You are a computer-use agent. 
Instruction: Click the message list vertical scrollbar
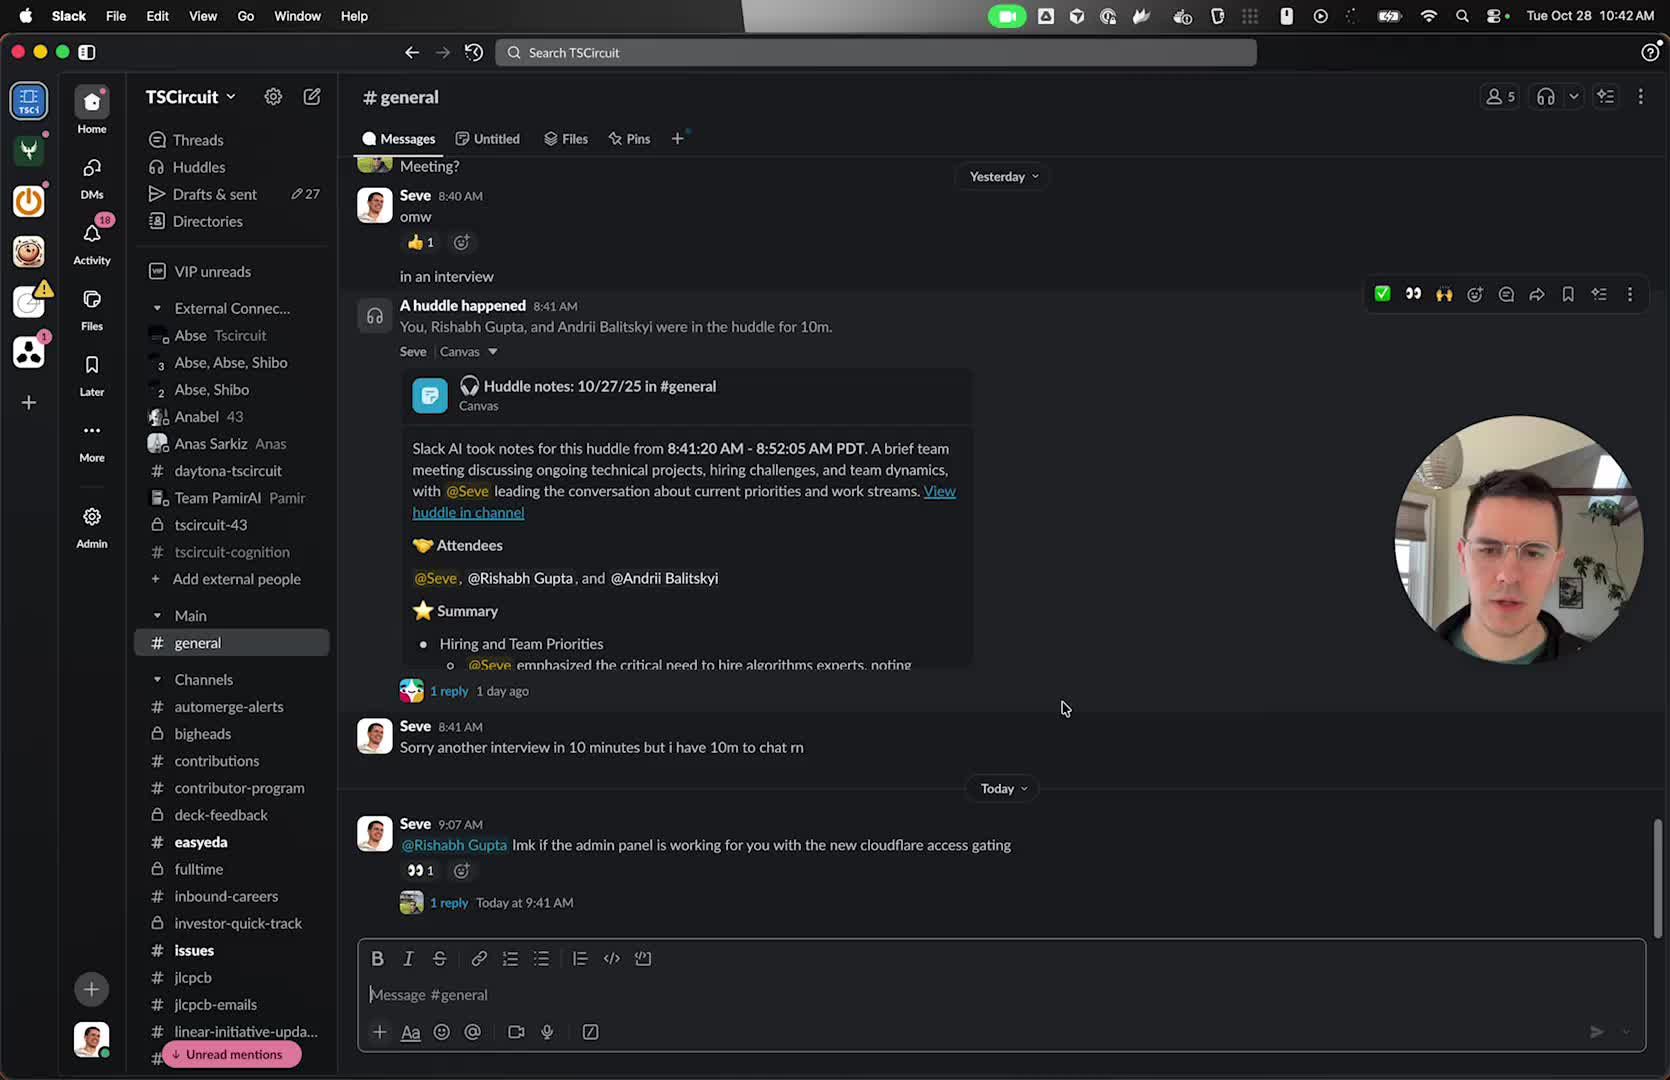coord(1657,878)
